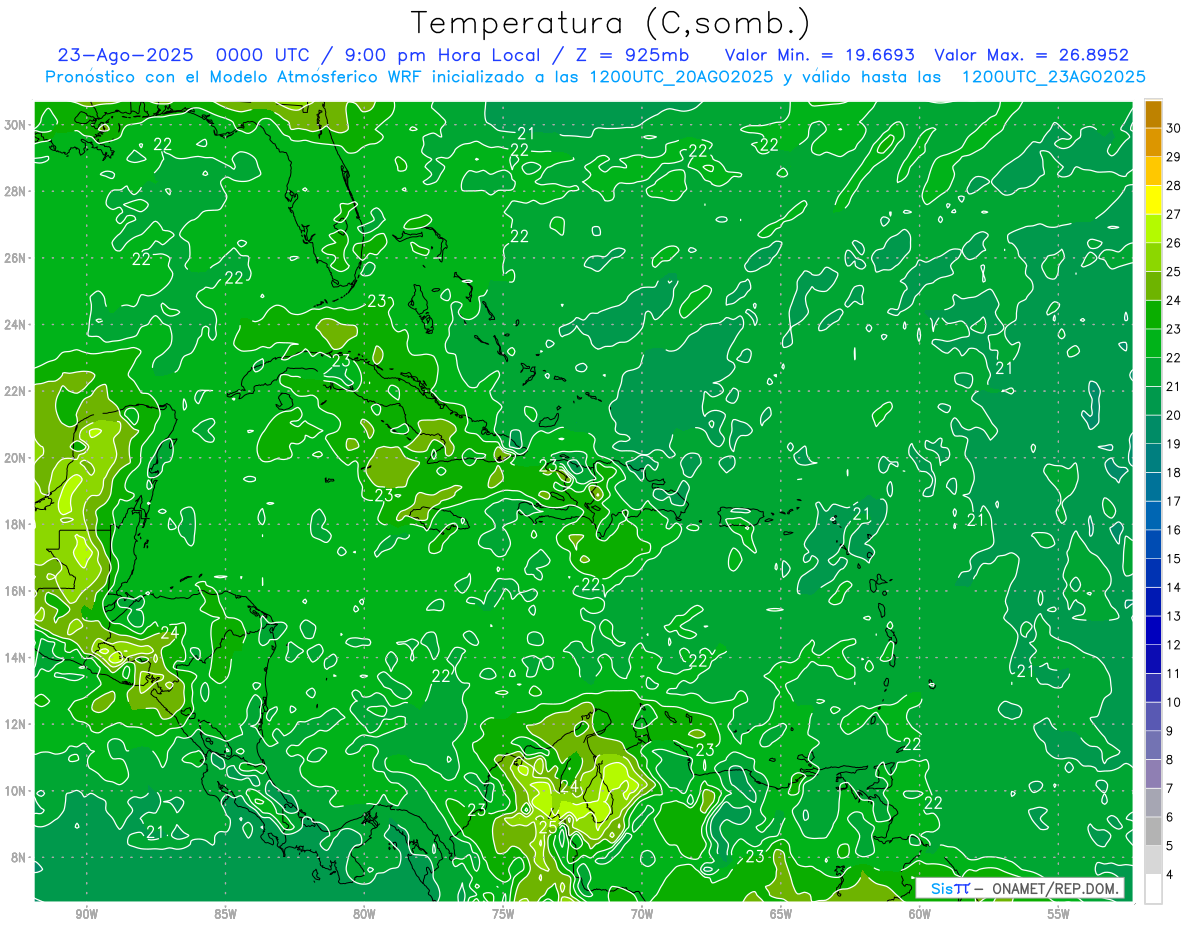
Task: Click the "24N" latitude axis label
Action: pos(15,325)
